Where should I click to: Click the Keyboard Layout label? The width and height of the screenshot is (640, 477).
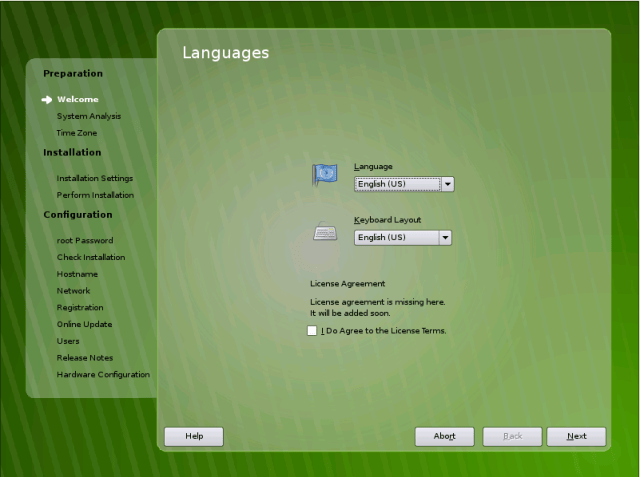pos(387,220)
